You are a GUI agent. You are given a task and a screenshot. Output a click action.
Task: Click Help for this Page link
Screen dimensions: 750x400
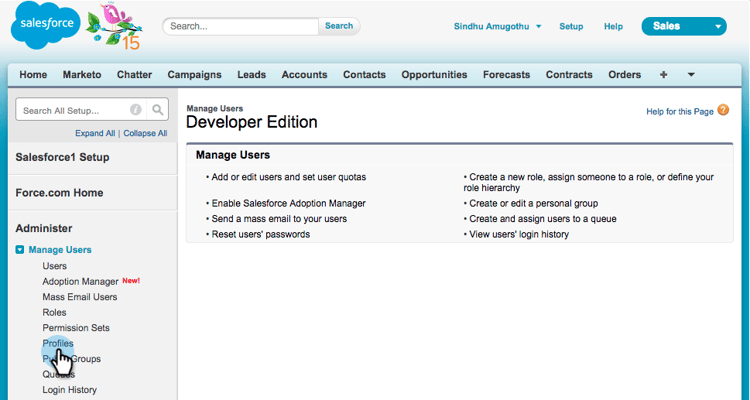pos(680,111)
